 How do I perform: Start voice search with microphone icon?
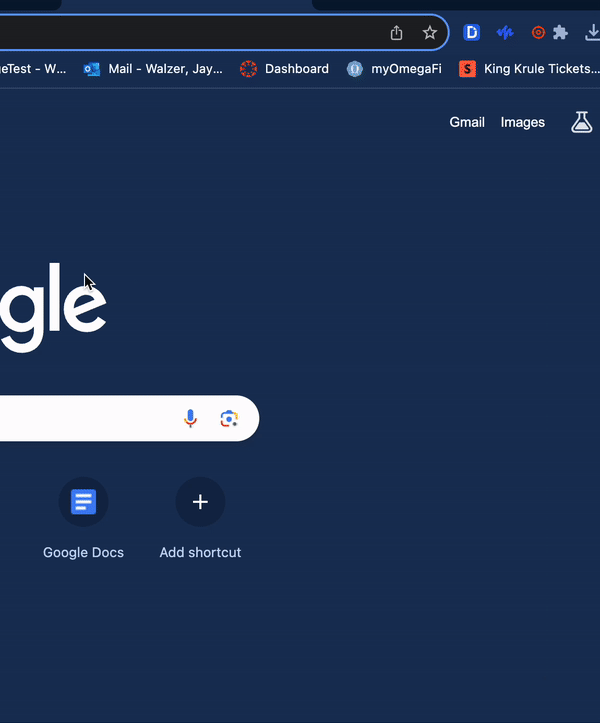click(x=191, y=418)
